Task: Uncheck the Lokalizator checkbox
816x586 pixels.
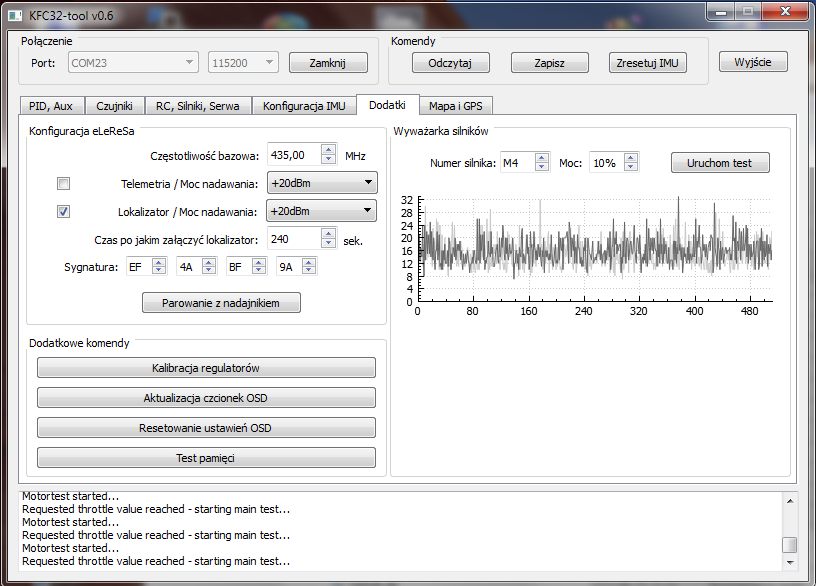Action: click(x=64, y=212)
